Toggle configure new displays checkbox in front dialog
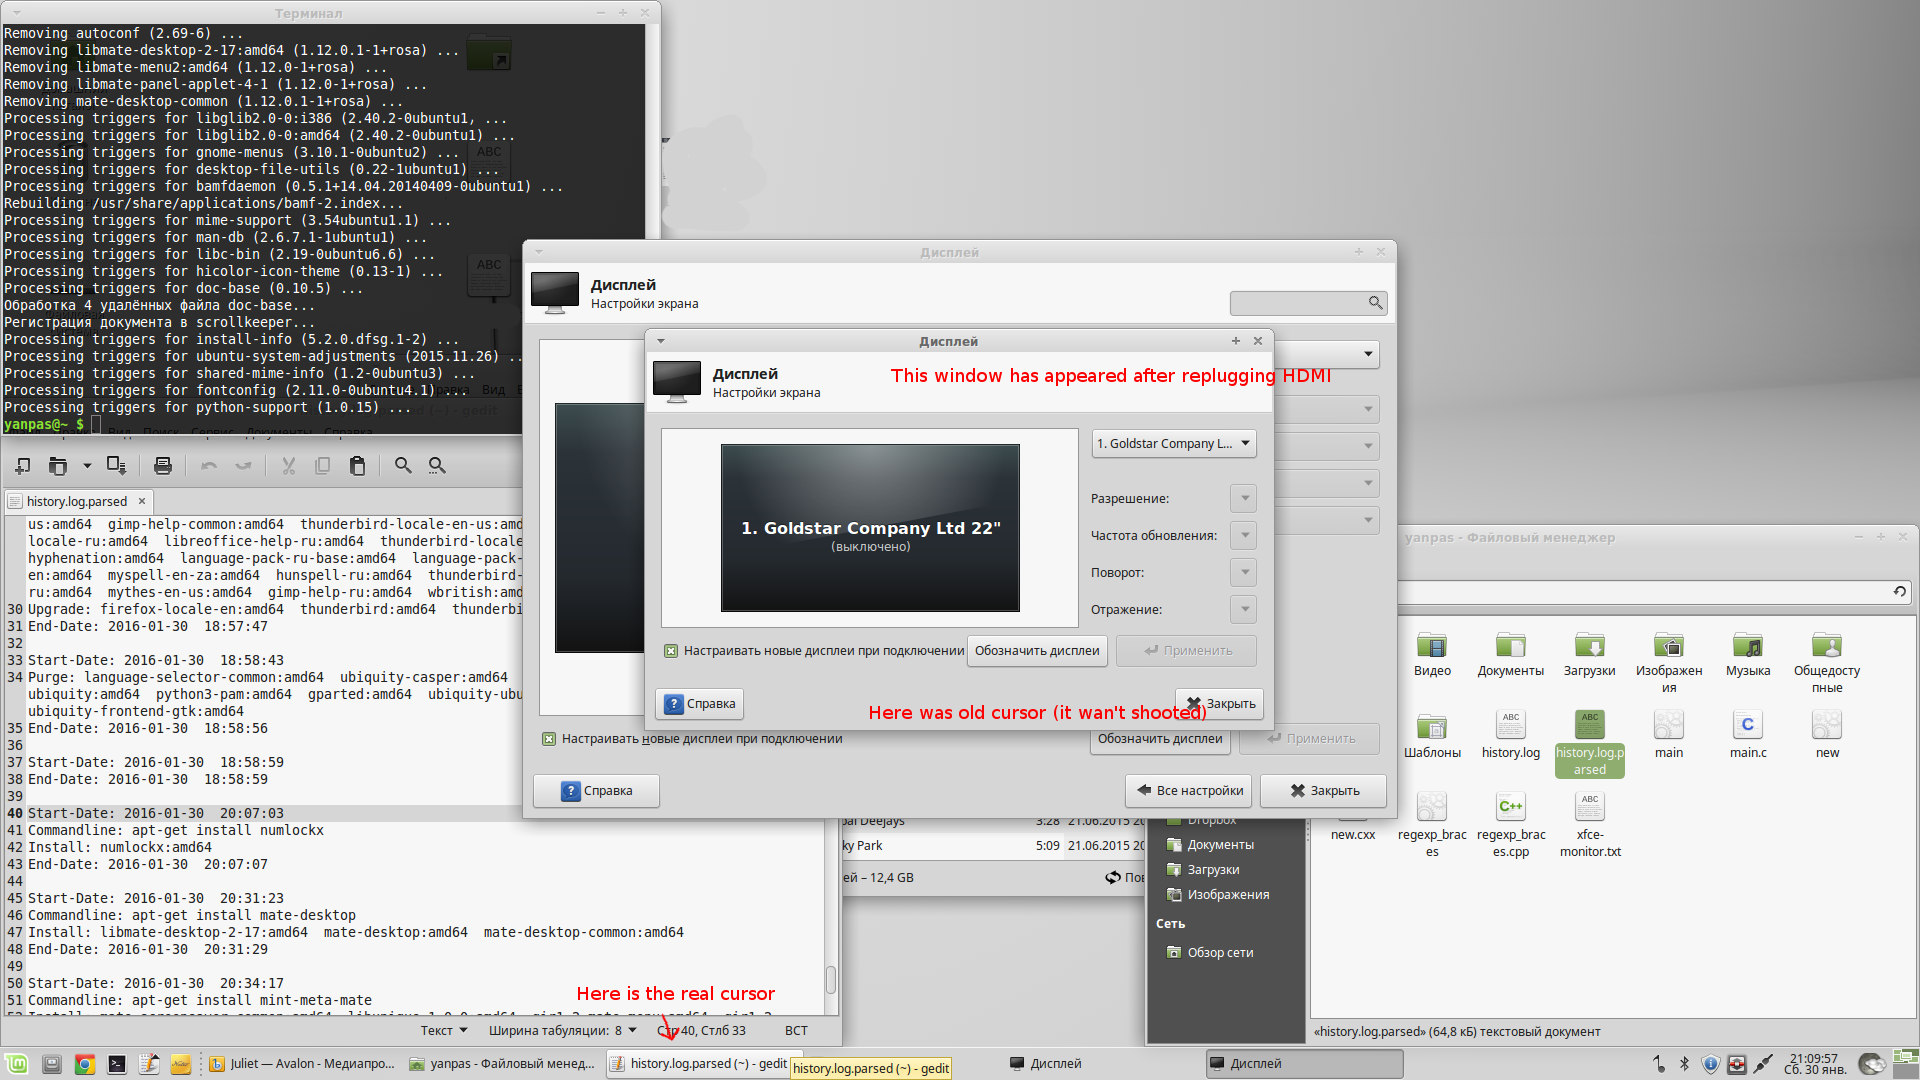The height and width of the screenshot is (1080, 1920). coord(671,651)
